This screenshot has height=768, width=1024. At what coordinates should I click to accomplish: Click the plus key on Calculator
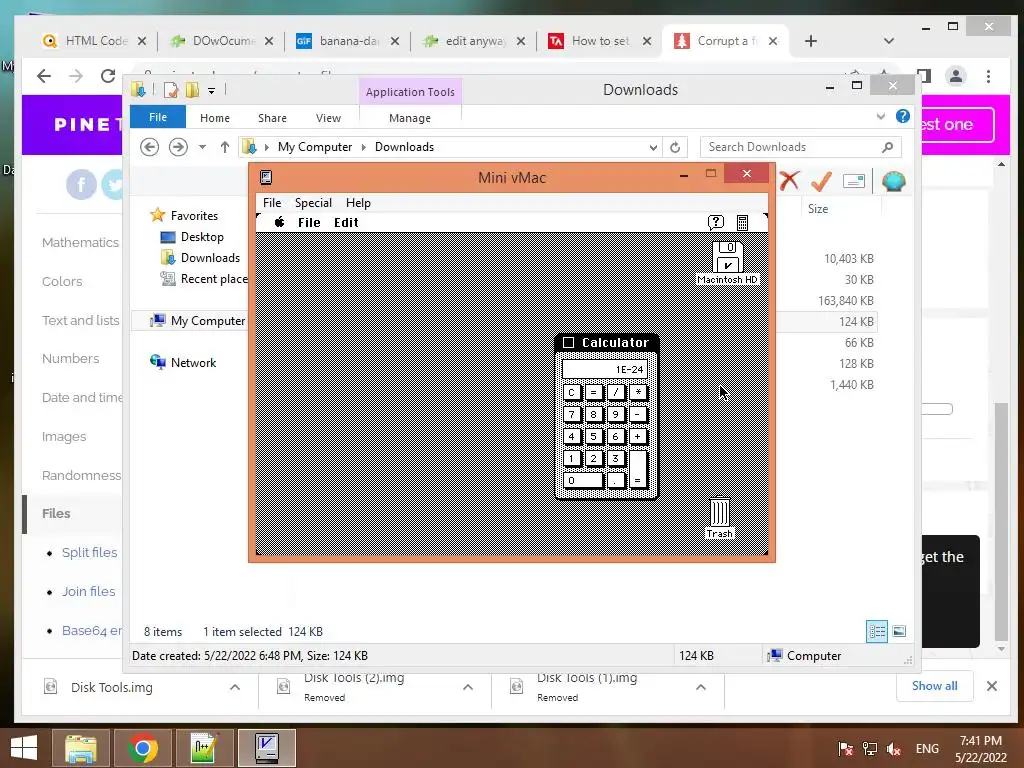[x=638, y=436]
